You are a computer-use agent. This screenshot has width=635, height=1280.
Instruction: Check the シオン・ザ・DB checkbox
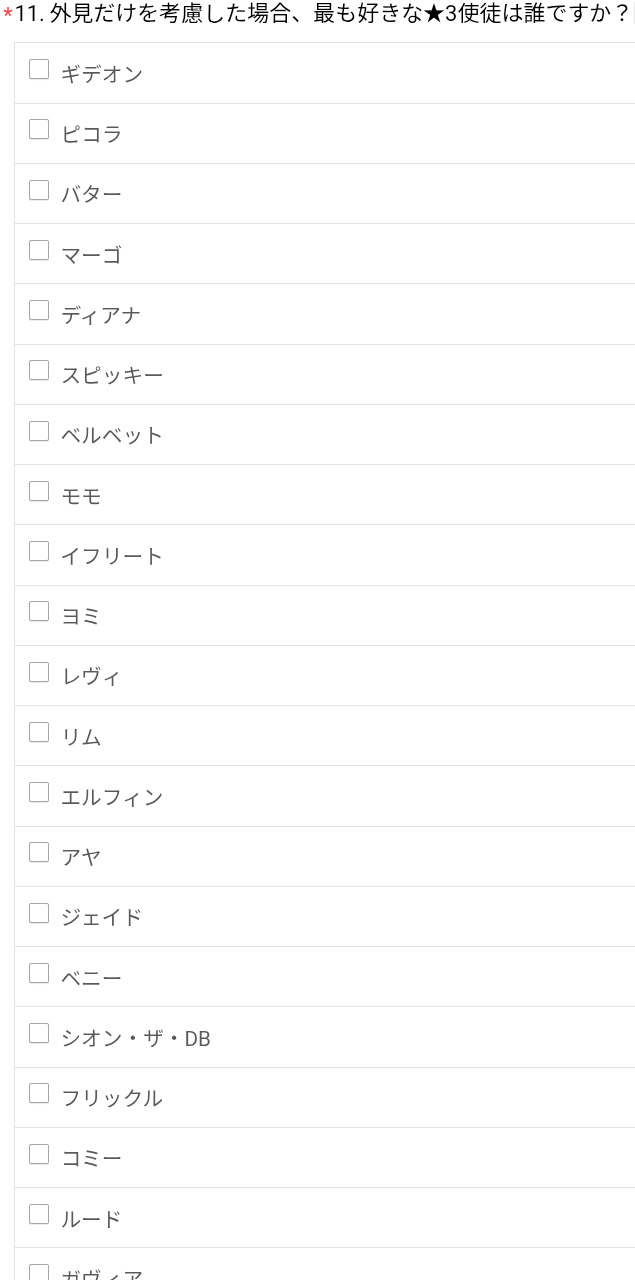click(x=39, y=1034)
